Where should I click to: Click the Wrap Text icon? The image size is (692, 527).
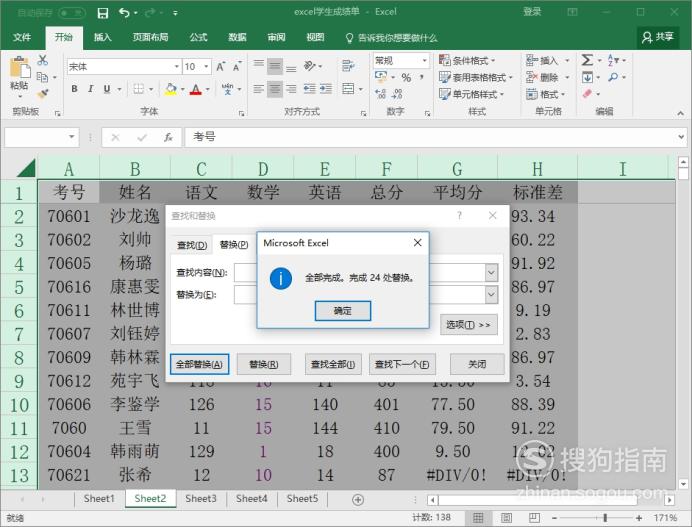pos(348,66)
